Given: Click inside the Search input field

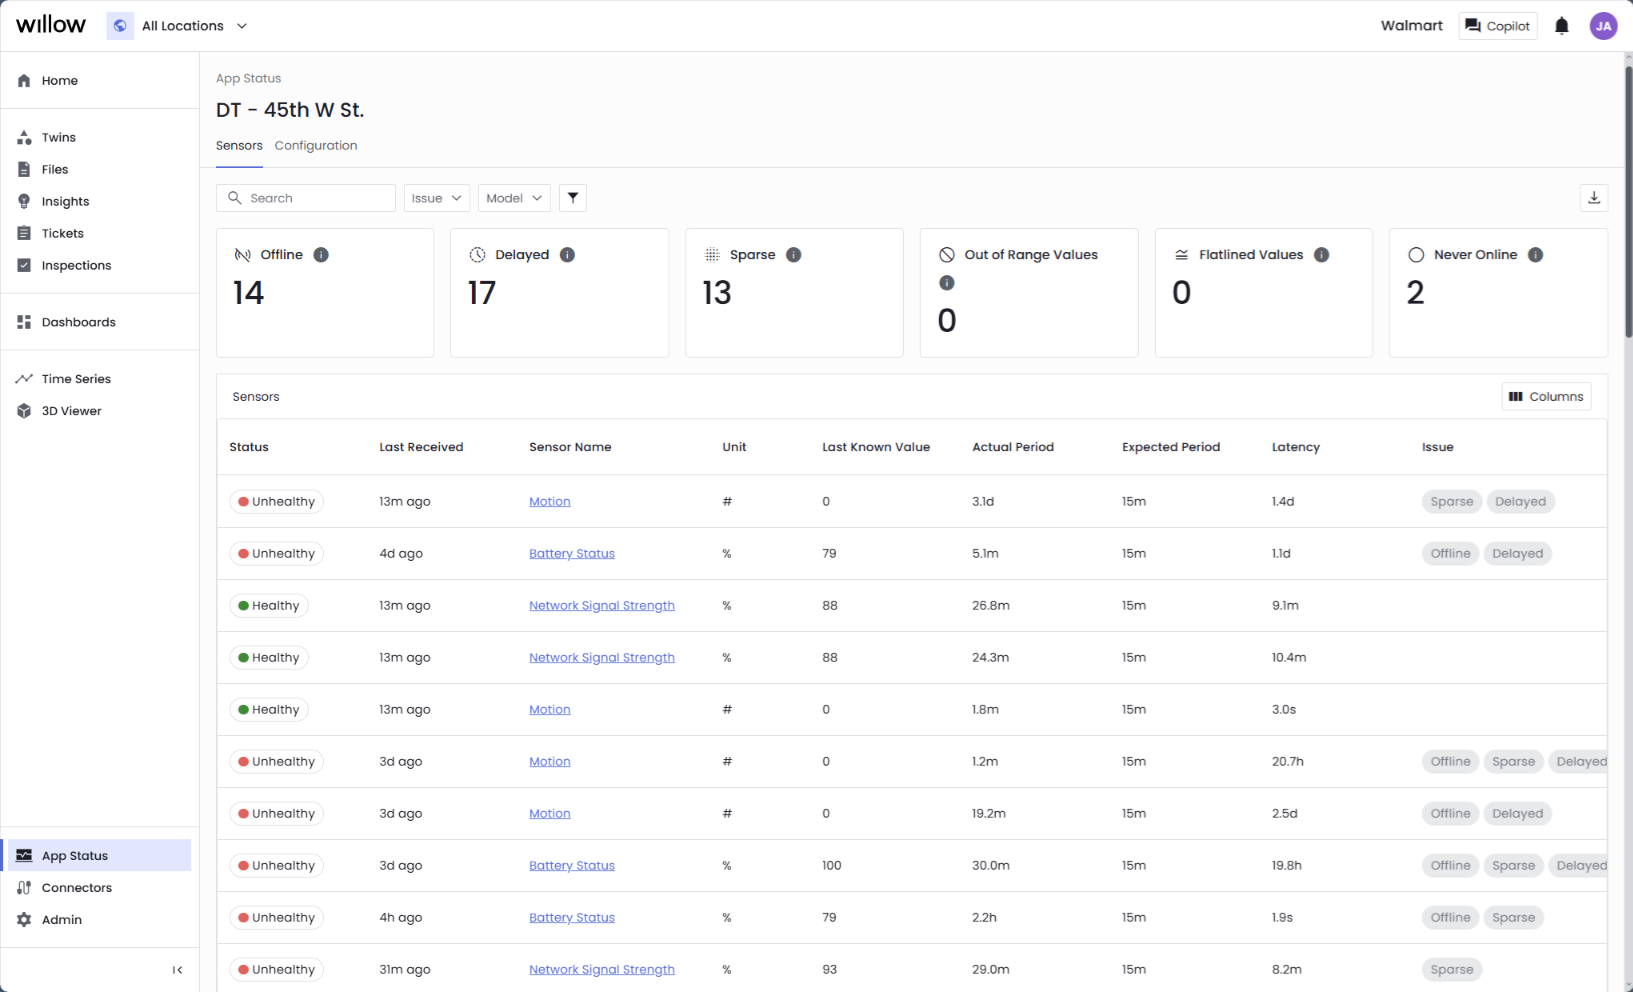Looking at the screenshot, I should coord(305,197).
